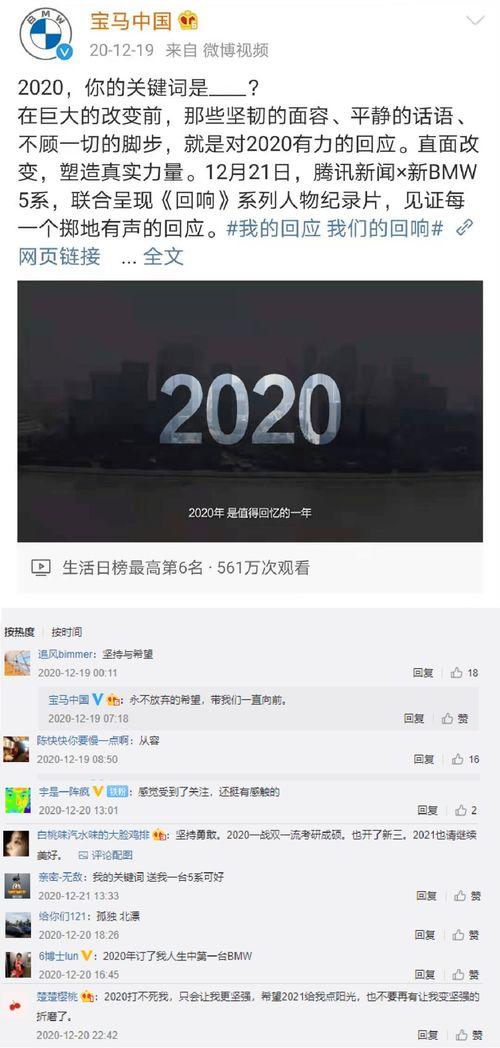Like 陈快快's comment with 16 likes

pos(465,759)
